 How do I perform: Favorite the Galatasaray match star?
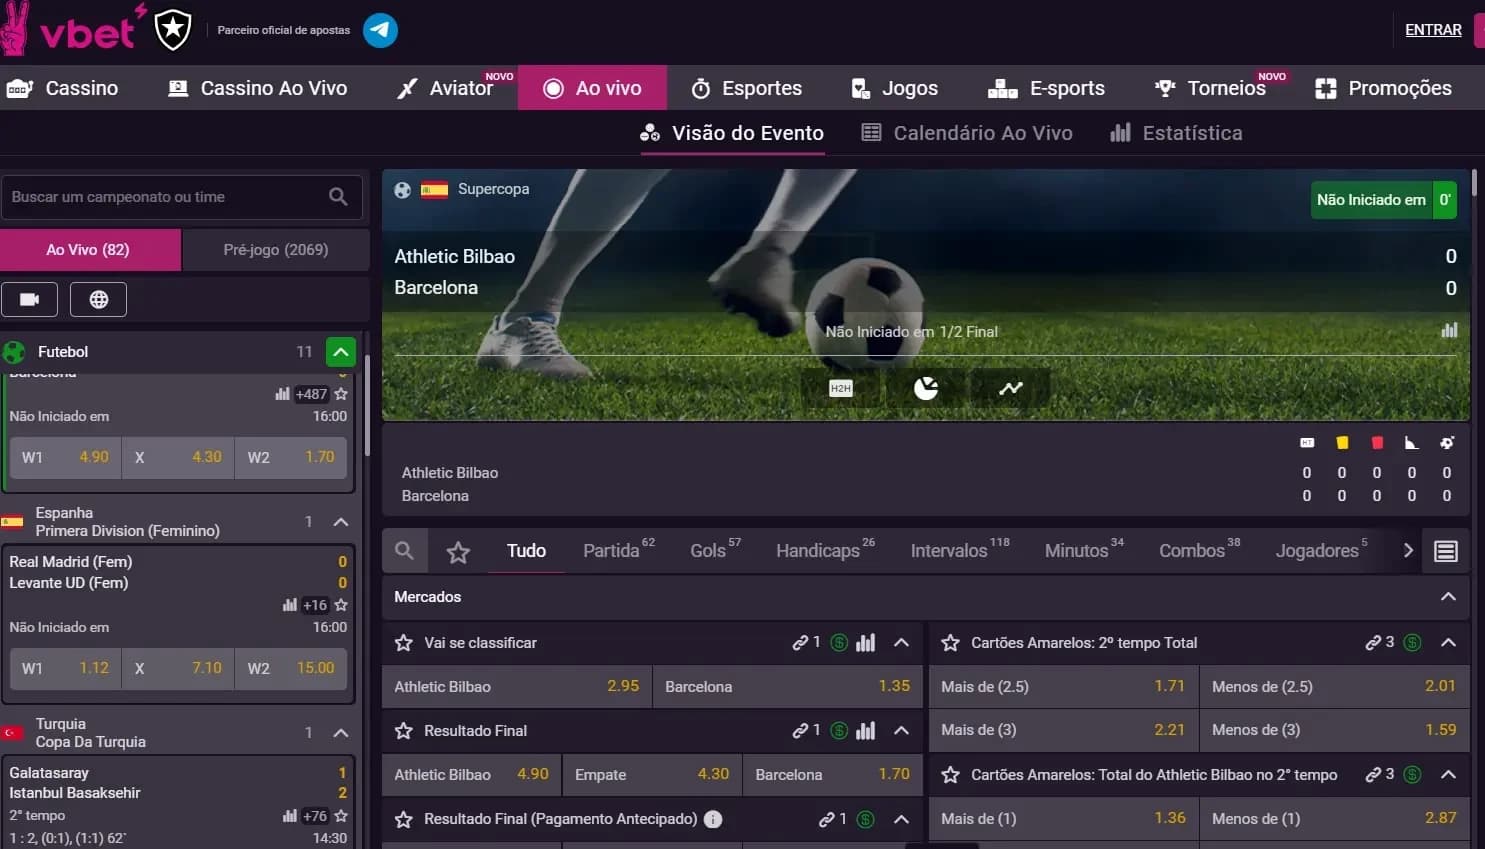tap(341, 816)
